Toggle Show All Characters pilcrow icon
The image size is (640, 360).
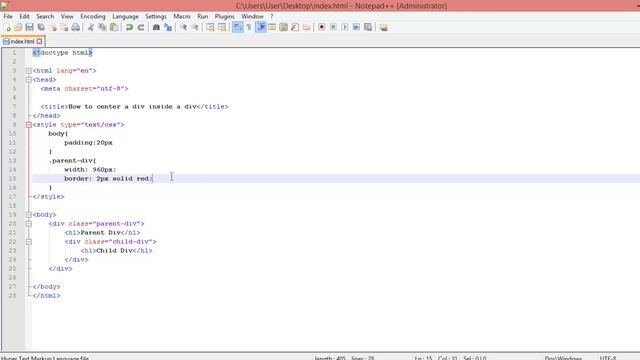[x=249, y=27]
